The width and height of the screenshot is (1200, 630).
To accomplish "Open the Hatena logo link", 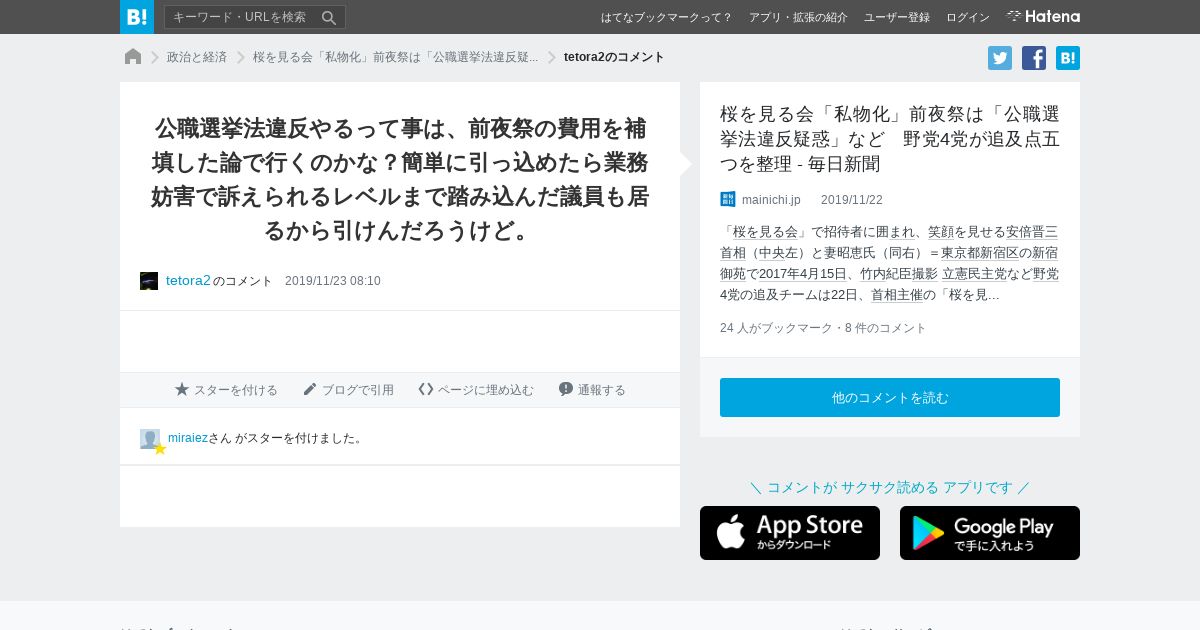I will [x=1043, y=17].
